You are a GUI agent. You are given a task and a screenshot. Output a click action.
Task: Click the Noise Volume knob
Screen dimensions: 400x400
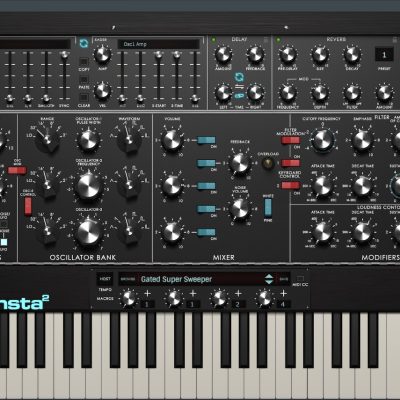(x=240, y=209)
